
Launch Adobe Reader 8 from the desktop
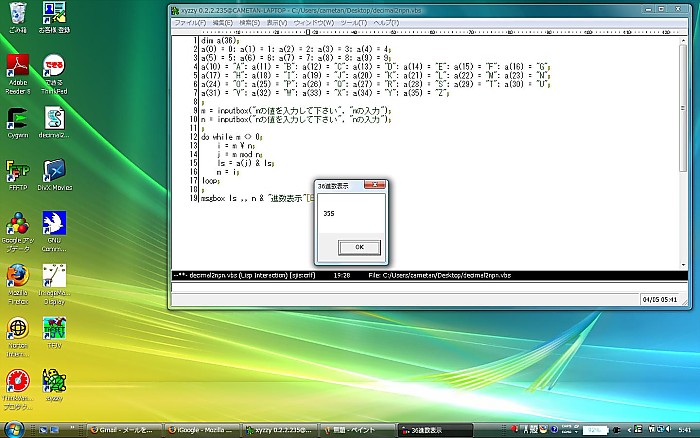click(18, 74)
